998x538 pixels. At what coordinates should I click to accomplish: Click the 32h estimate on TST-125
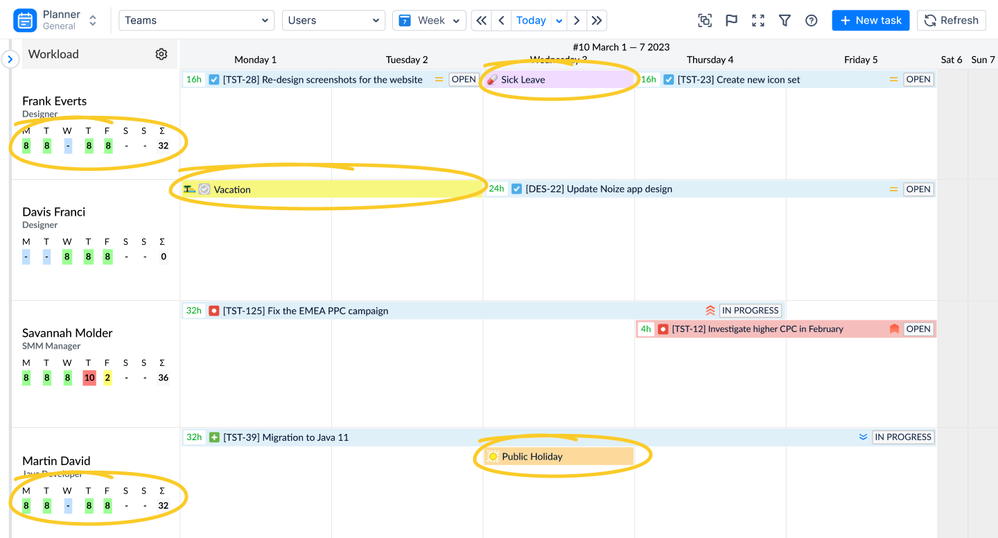(x=193, y=311)
